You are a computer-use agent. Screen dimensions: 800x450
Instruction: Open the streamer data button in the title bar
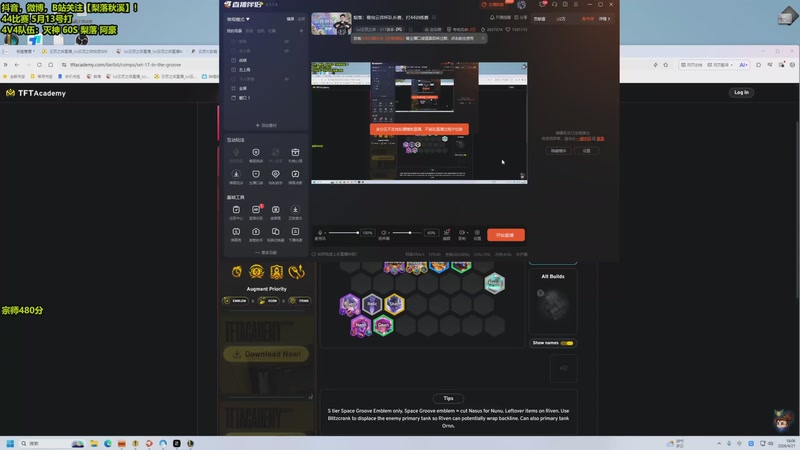pos(493,5)
